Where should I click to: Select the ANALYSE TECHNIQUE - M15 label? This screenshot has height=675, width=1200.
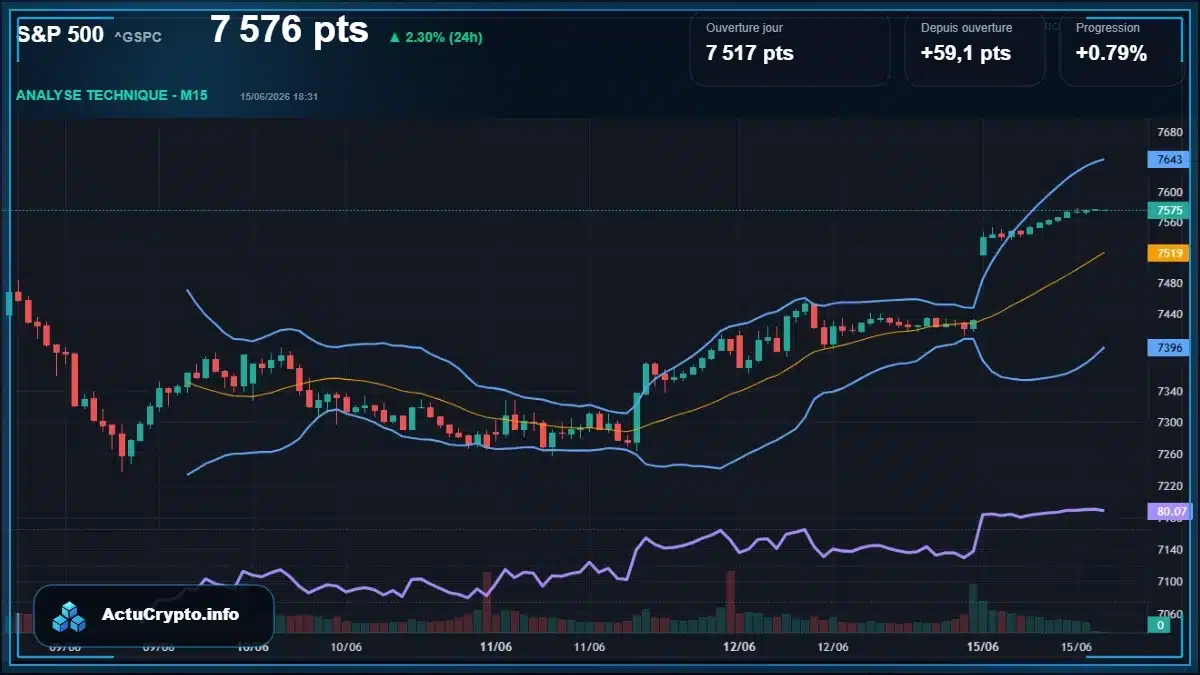(x=111, y=95)
